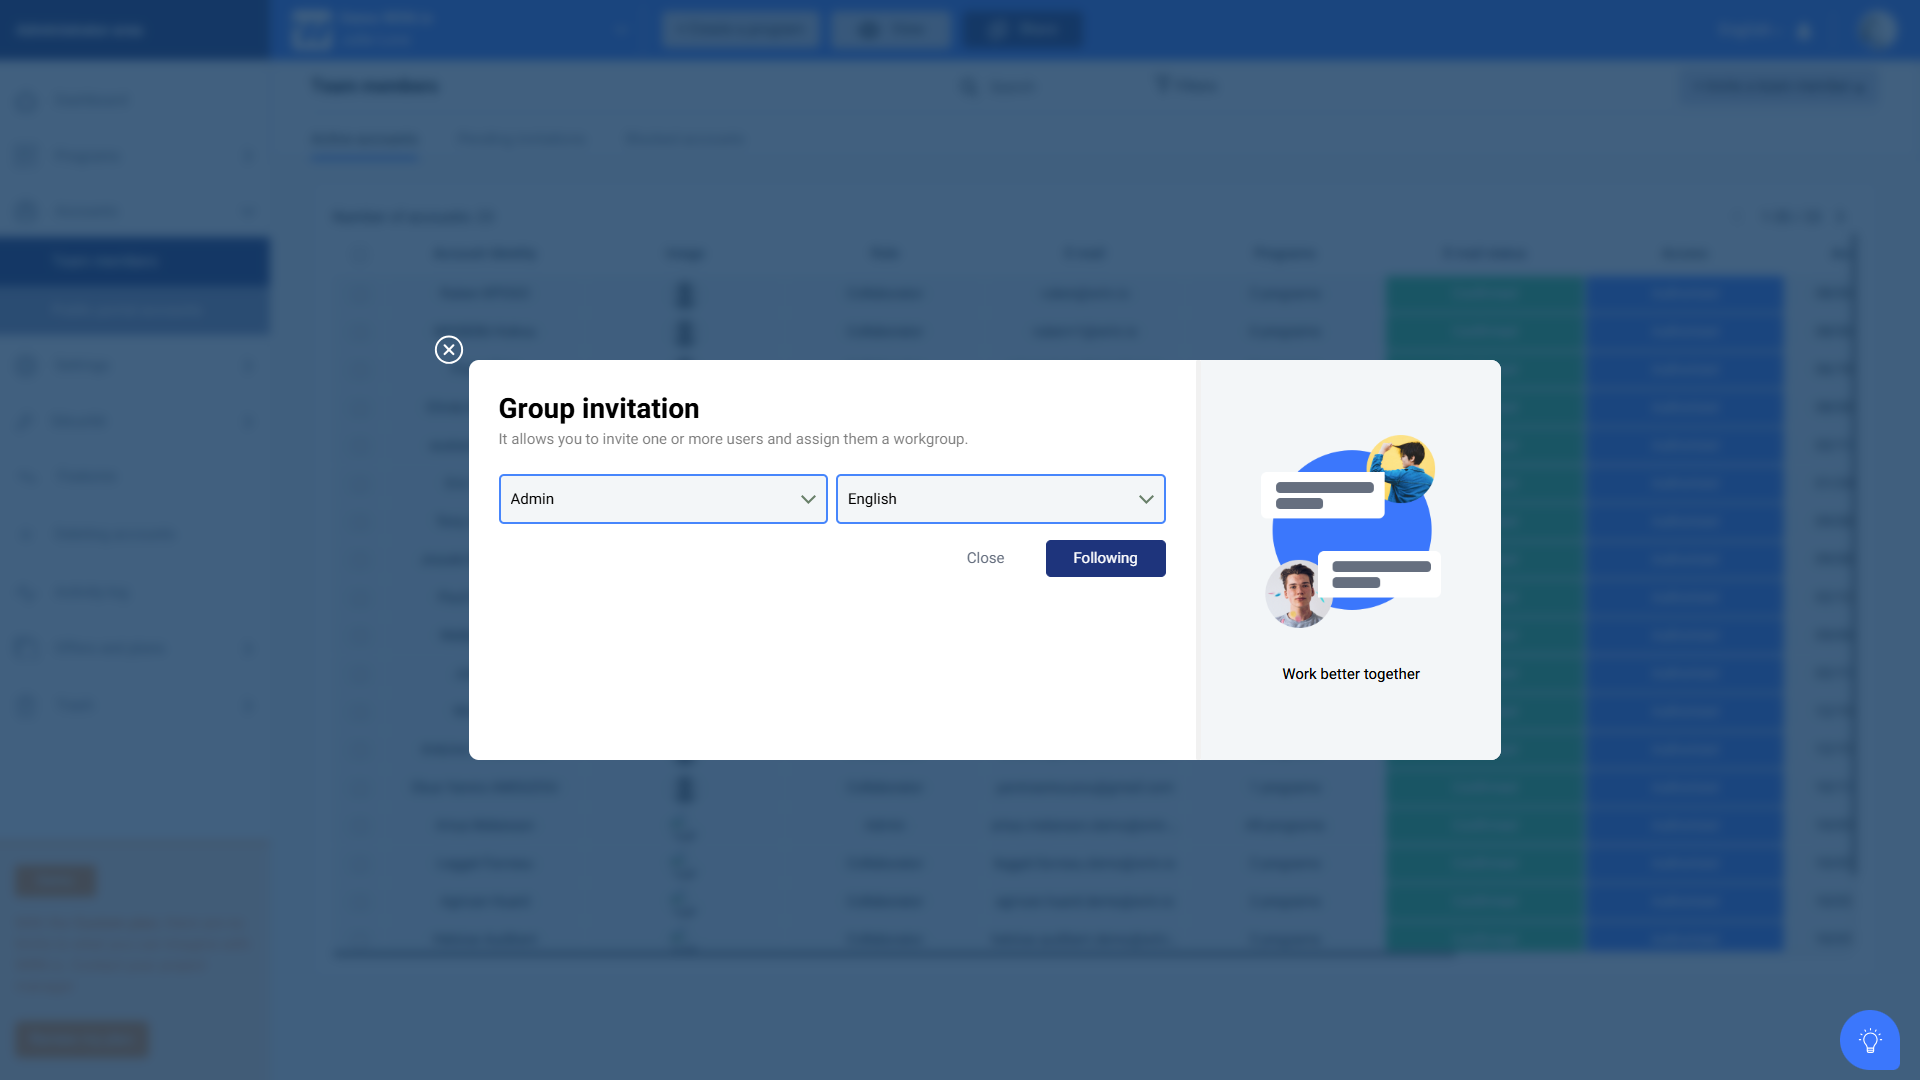This screenshot has width=1920, height=1080.
Task: Switch to the first underlined accounts tab
Action: (365, 139)
